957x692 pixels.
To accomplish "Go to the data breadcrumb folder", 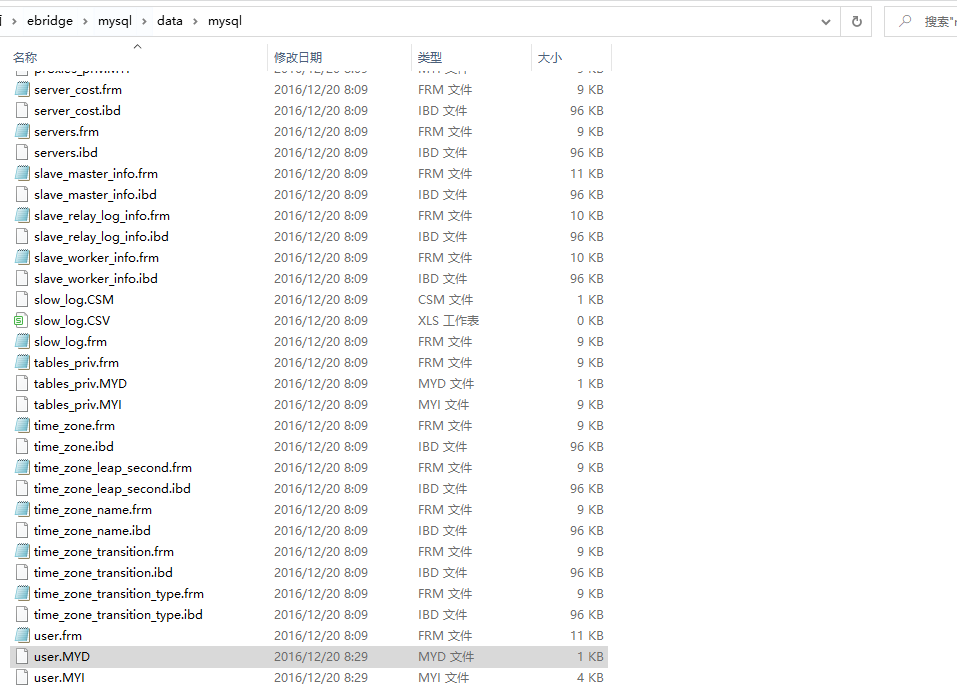I will click(170, 21).
